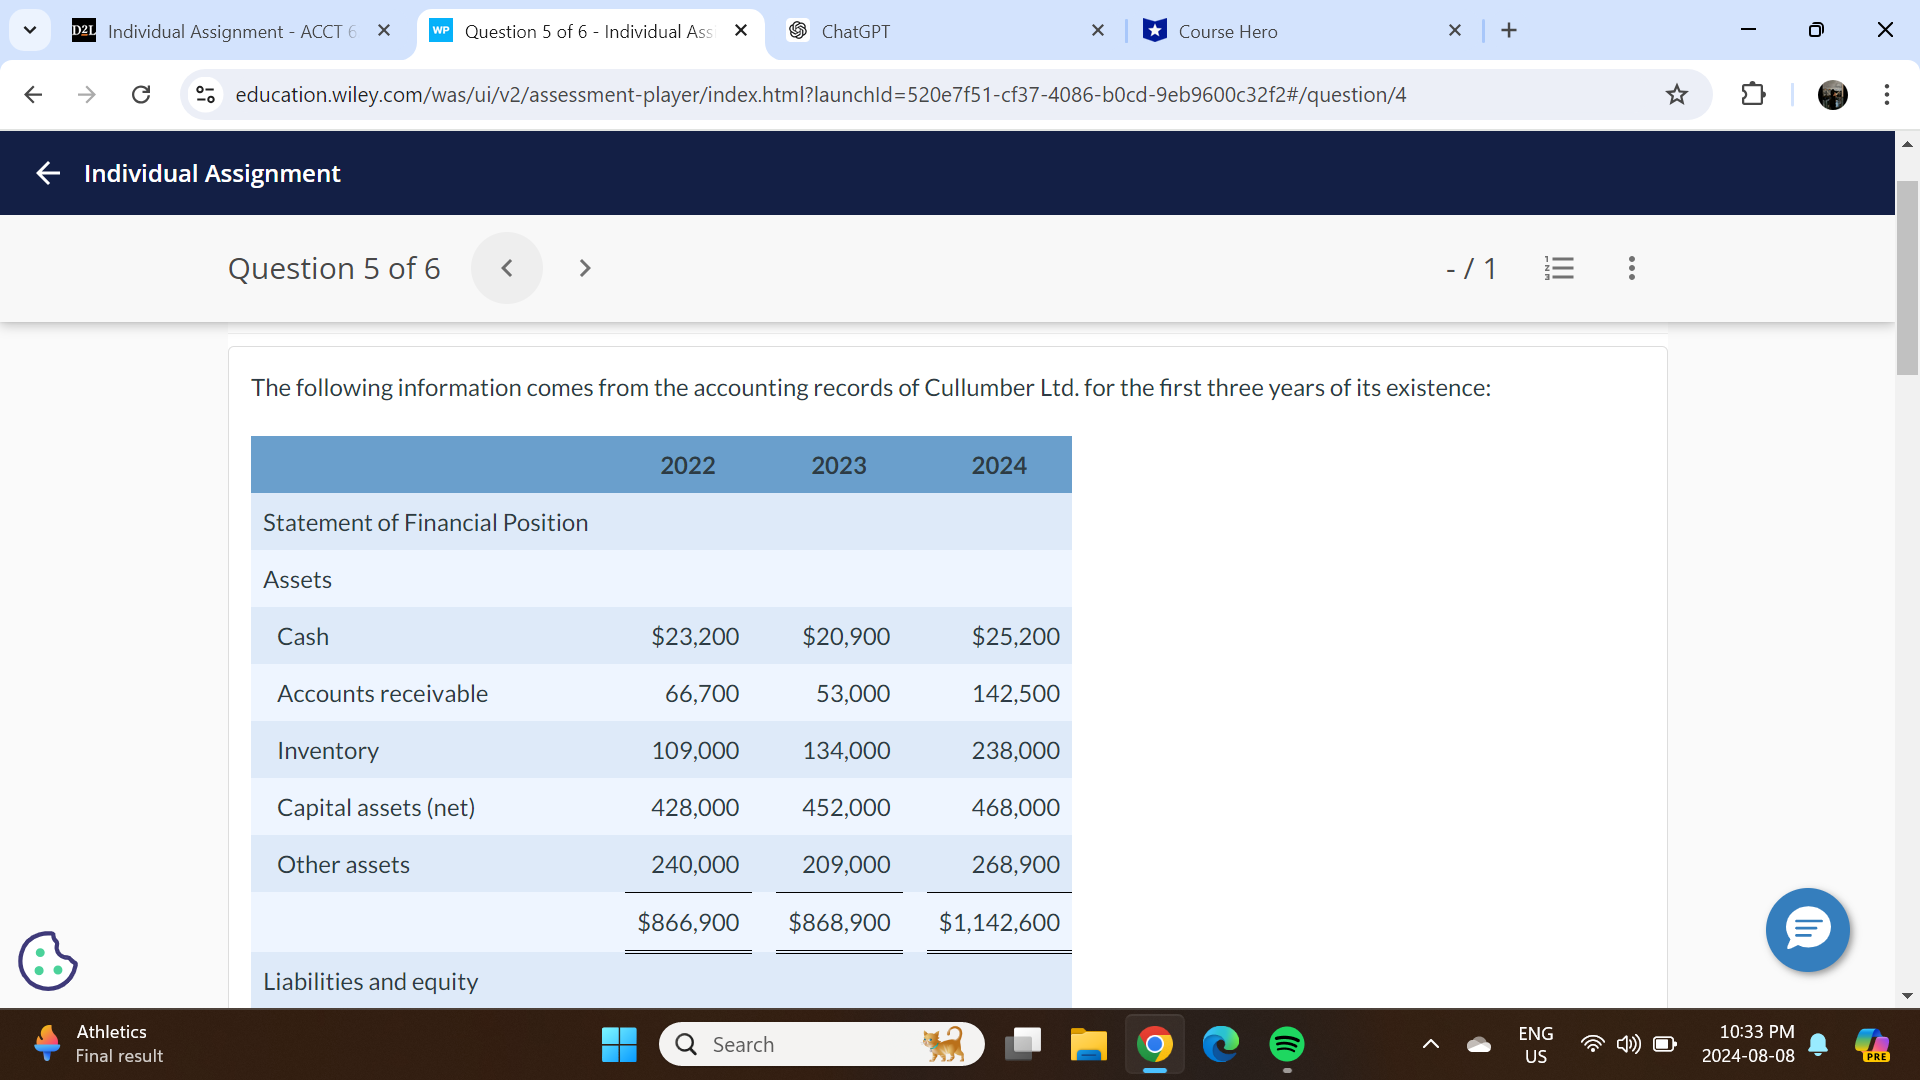Open the tab search dropdown chevron
This screenshot has height=1080, width=1920.
(x=29, y=30)
